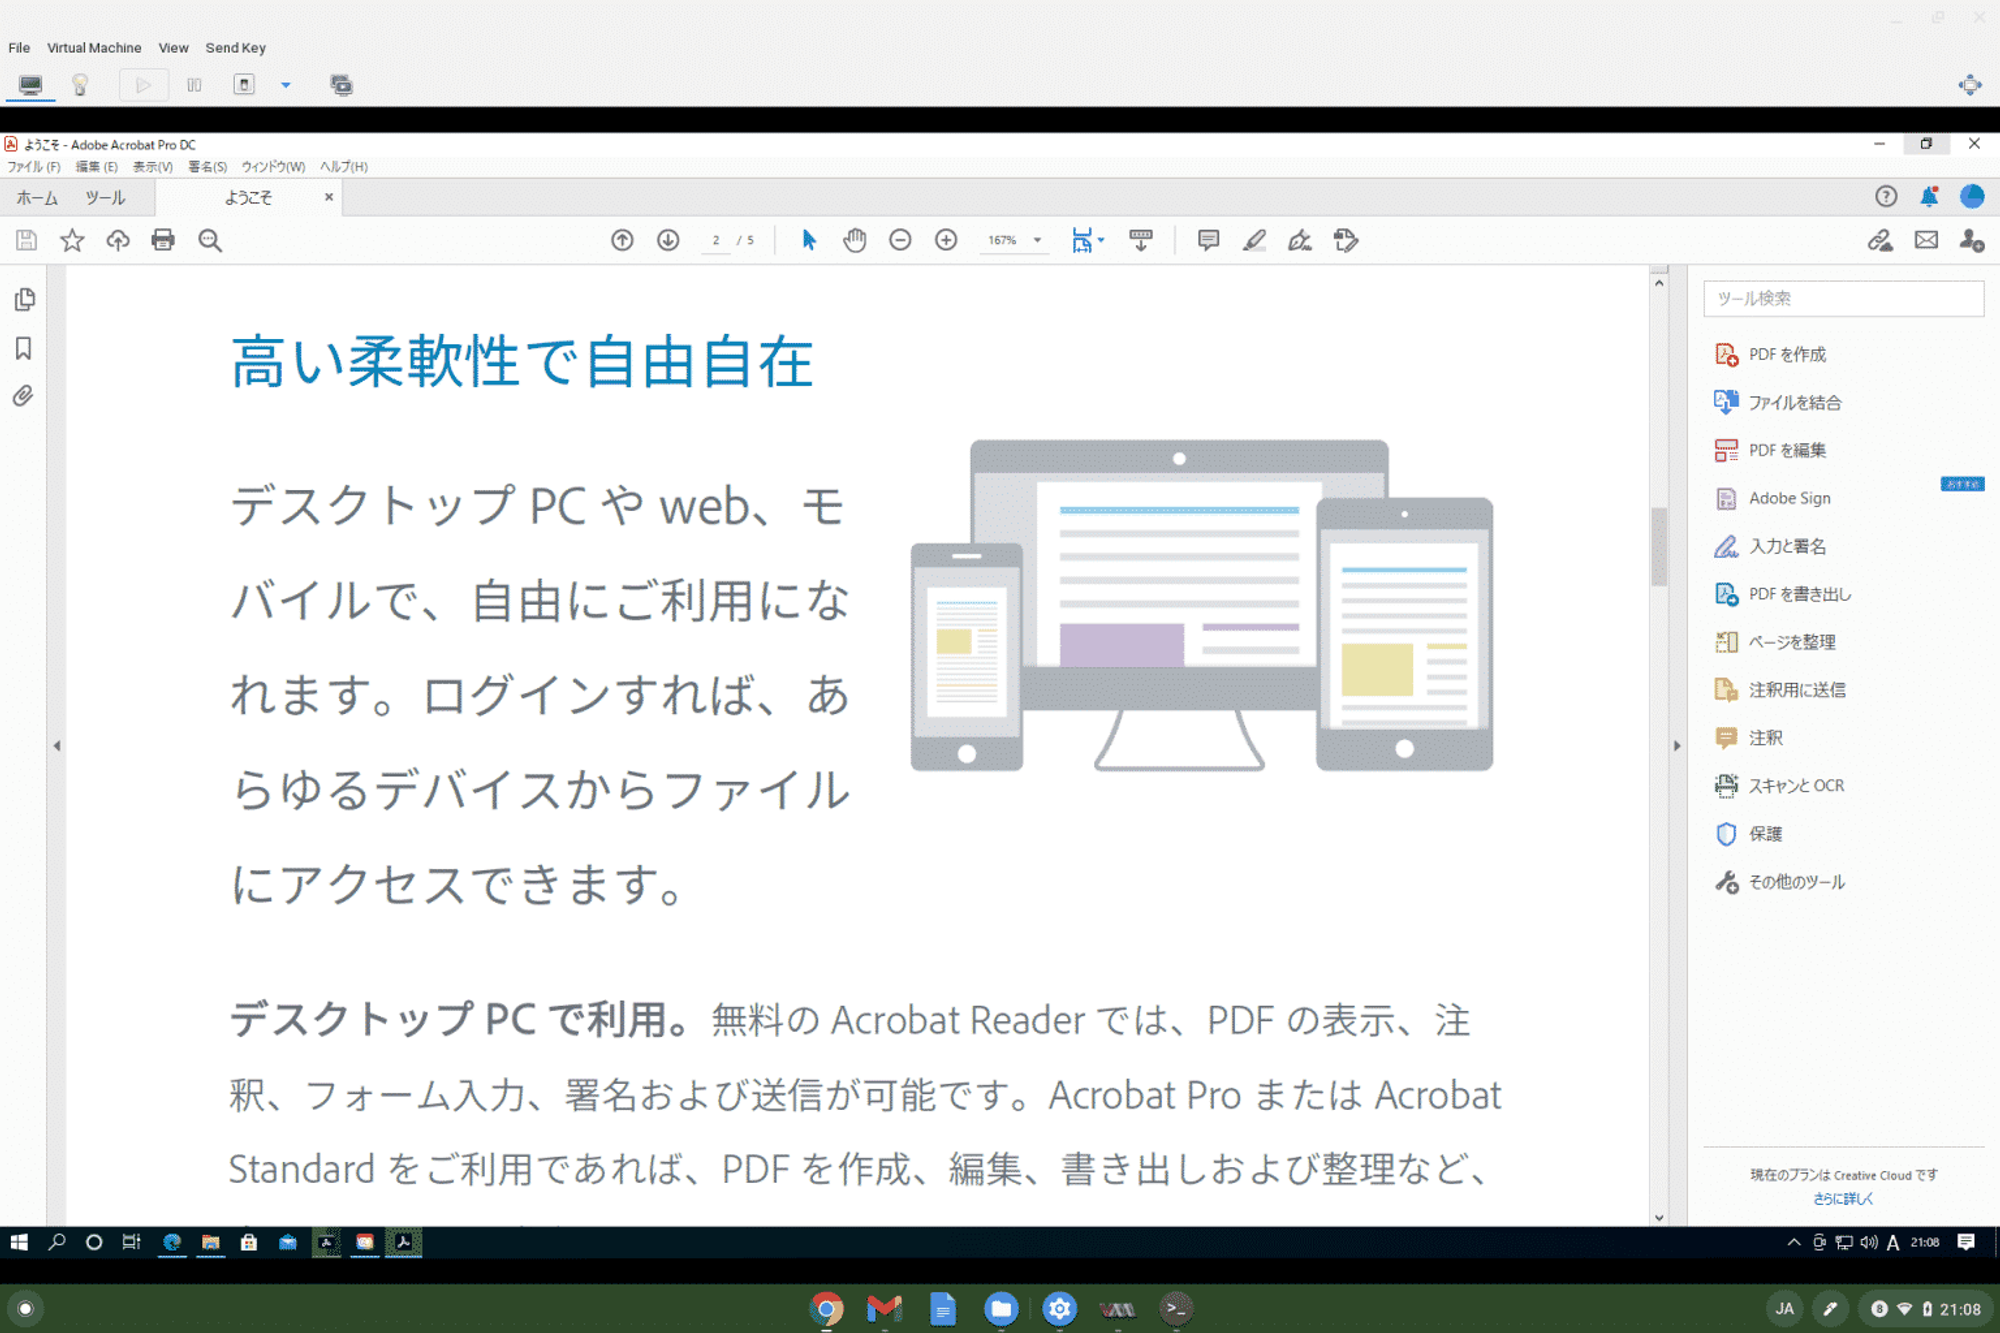Open the account profile avatar
The image size is (2000, 1333).
click(1972, 197)
